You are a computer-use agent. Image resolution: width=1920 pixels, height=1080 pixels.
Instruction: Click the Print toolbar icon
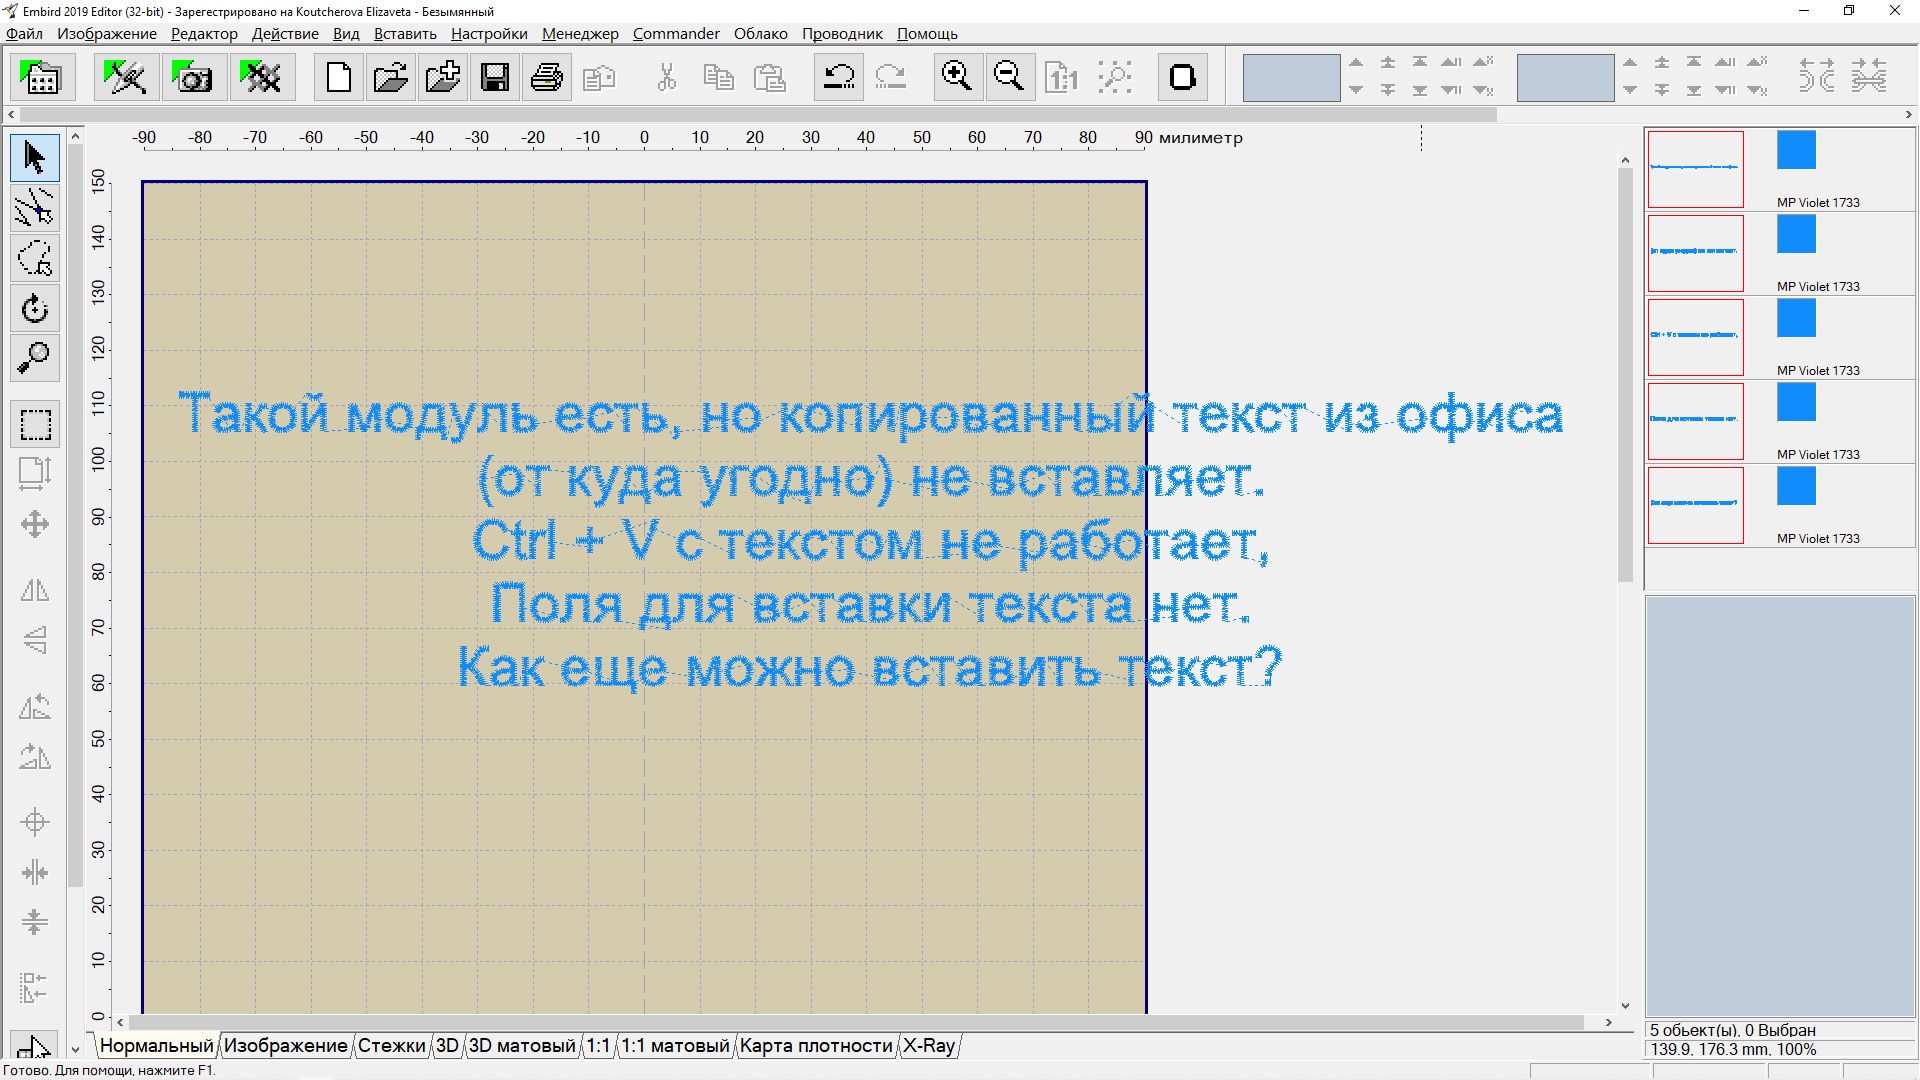[547, 77]
